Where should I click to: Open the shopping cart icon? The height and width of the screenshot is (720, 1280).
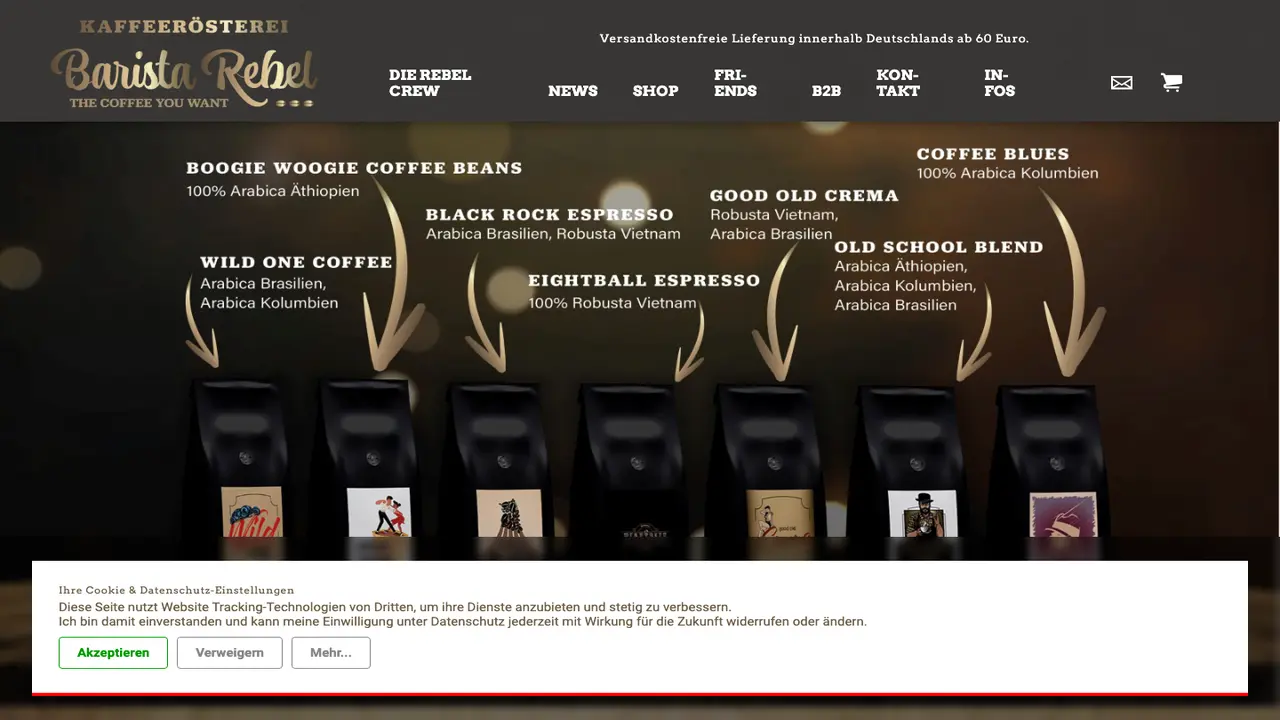1171,82
